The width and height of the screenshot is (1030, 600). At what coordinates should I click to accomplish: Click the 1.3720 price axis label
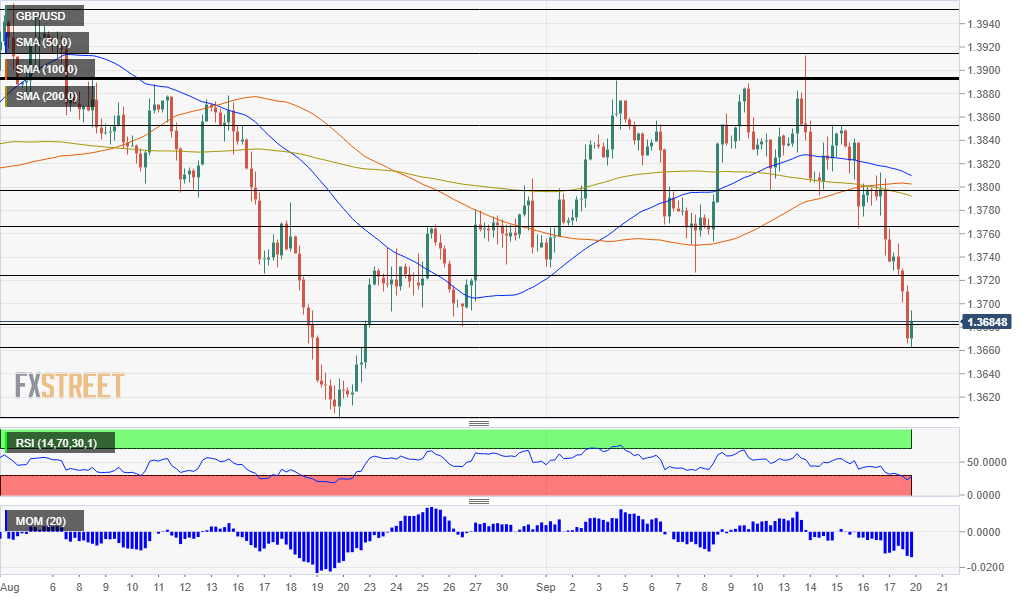[x=983, y=281]
